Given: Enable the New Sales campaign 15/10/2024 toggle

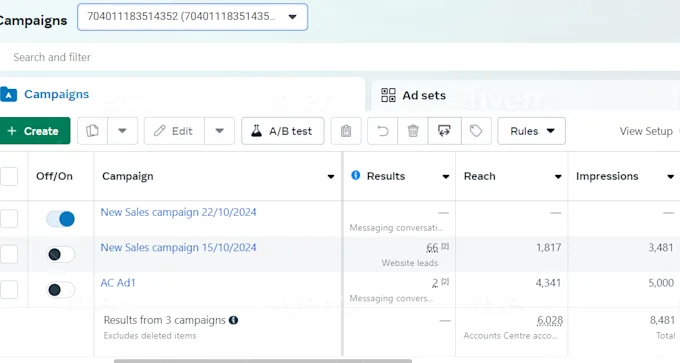Looking at the screenshot, I should (60, 254).
